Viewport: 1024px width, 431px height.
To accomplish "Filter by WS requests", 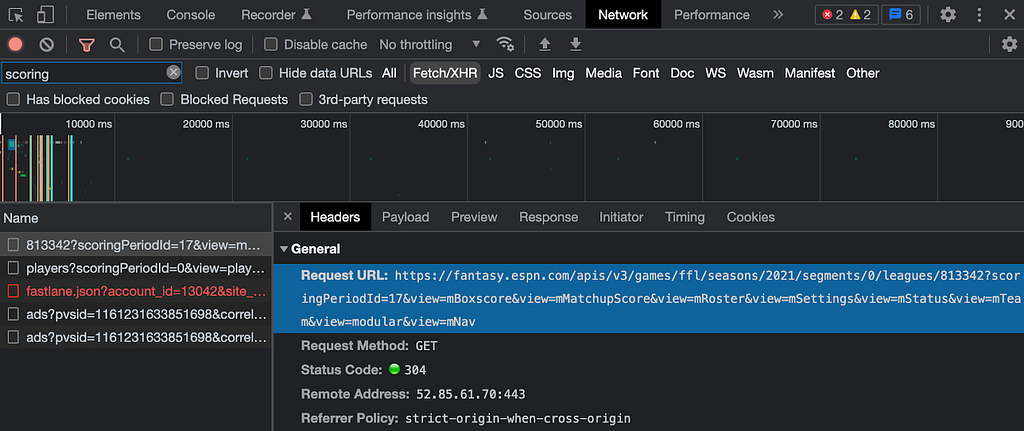I will tap(715, 72).
